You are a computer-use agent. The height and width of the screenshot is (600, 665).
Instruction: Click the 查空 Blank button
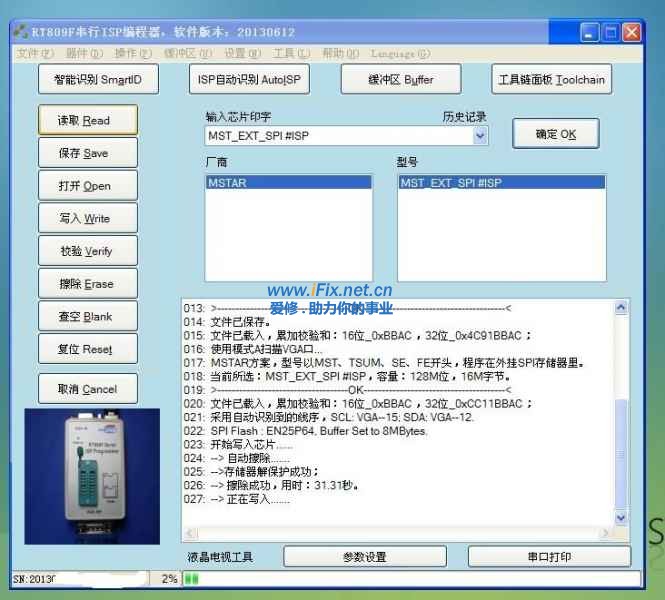(x=88, y=316)
